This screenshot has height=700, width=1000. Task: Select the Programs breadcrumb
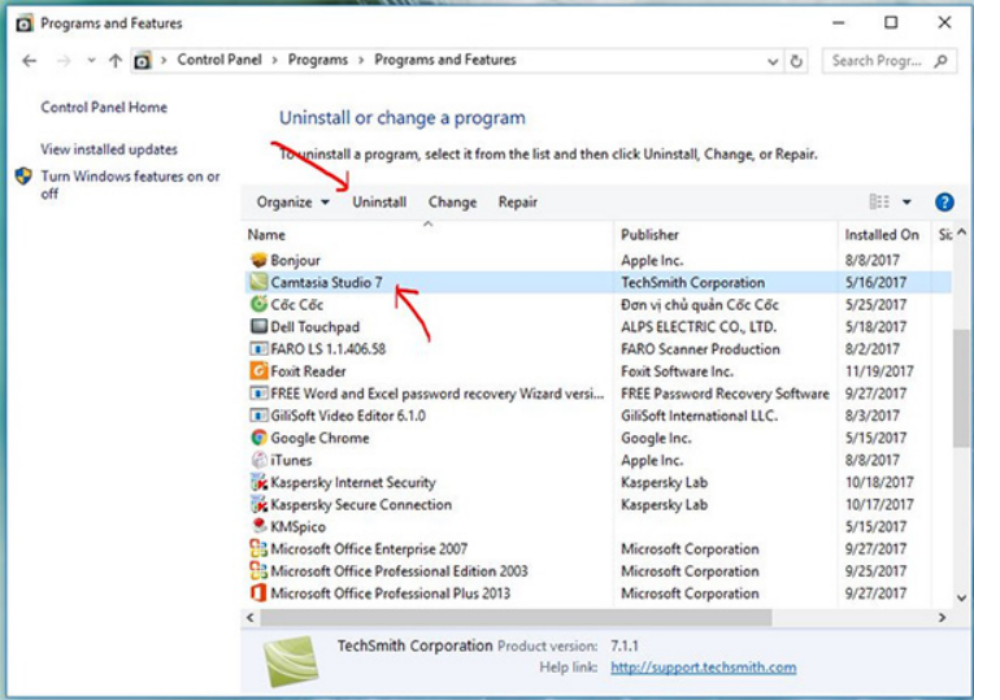pyautogui.click(x=318, y=60)
